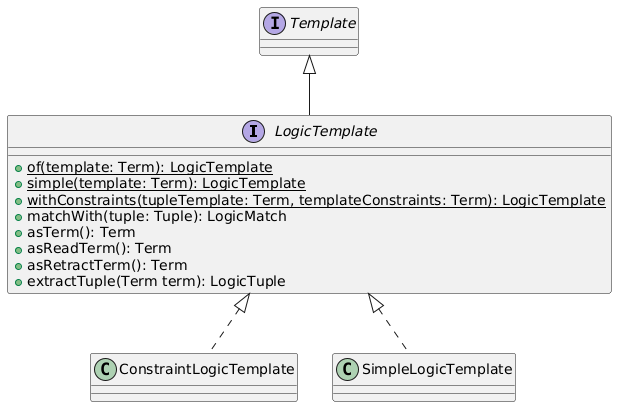Click the public marker beside extractTuple method

[x=18, y=281]
